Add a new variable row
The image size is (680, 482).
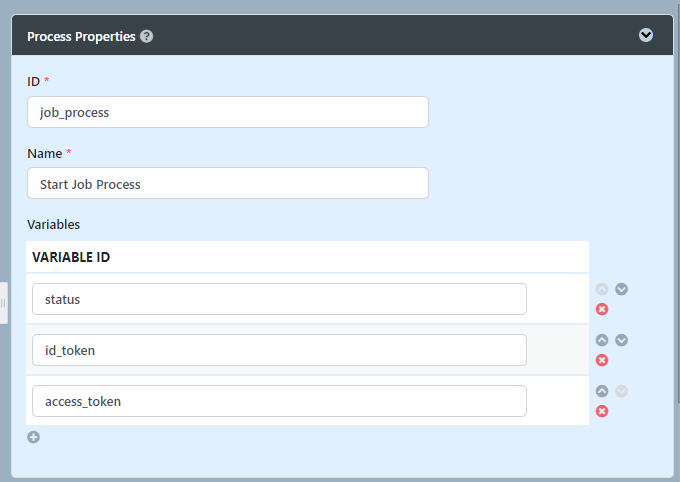click(33, 437)
